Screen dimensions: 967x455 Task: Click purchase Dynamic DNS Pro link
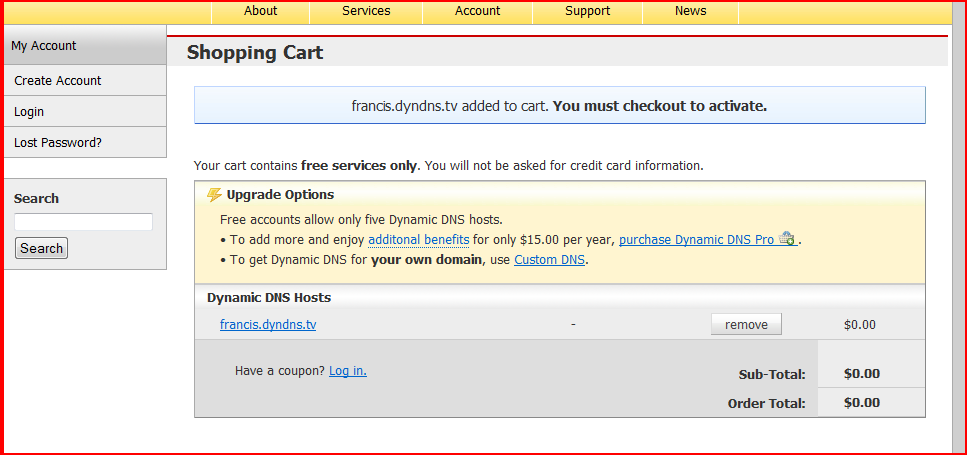696,240
